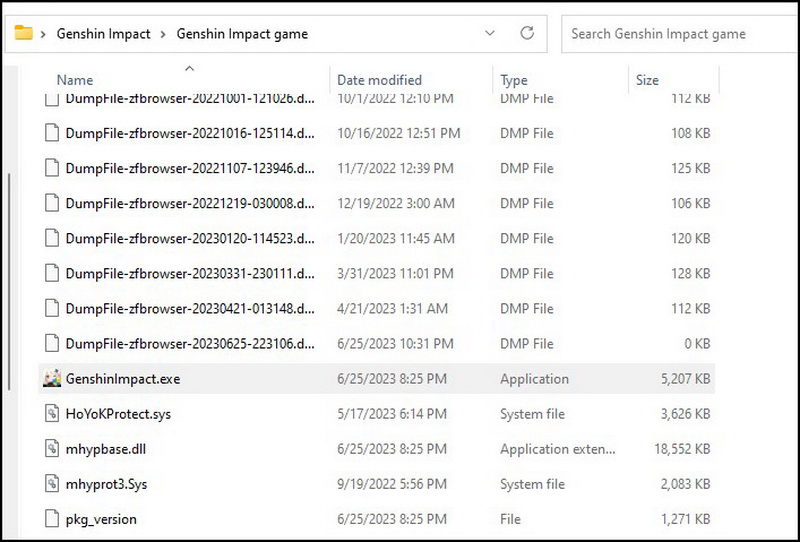Screen dimensions: 800x542
Task: Click the 1,271 KB size value
Action: (686, 519)
